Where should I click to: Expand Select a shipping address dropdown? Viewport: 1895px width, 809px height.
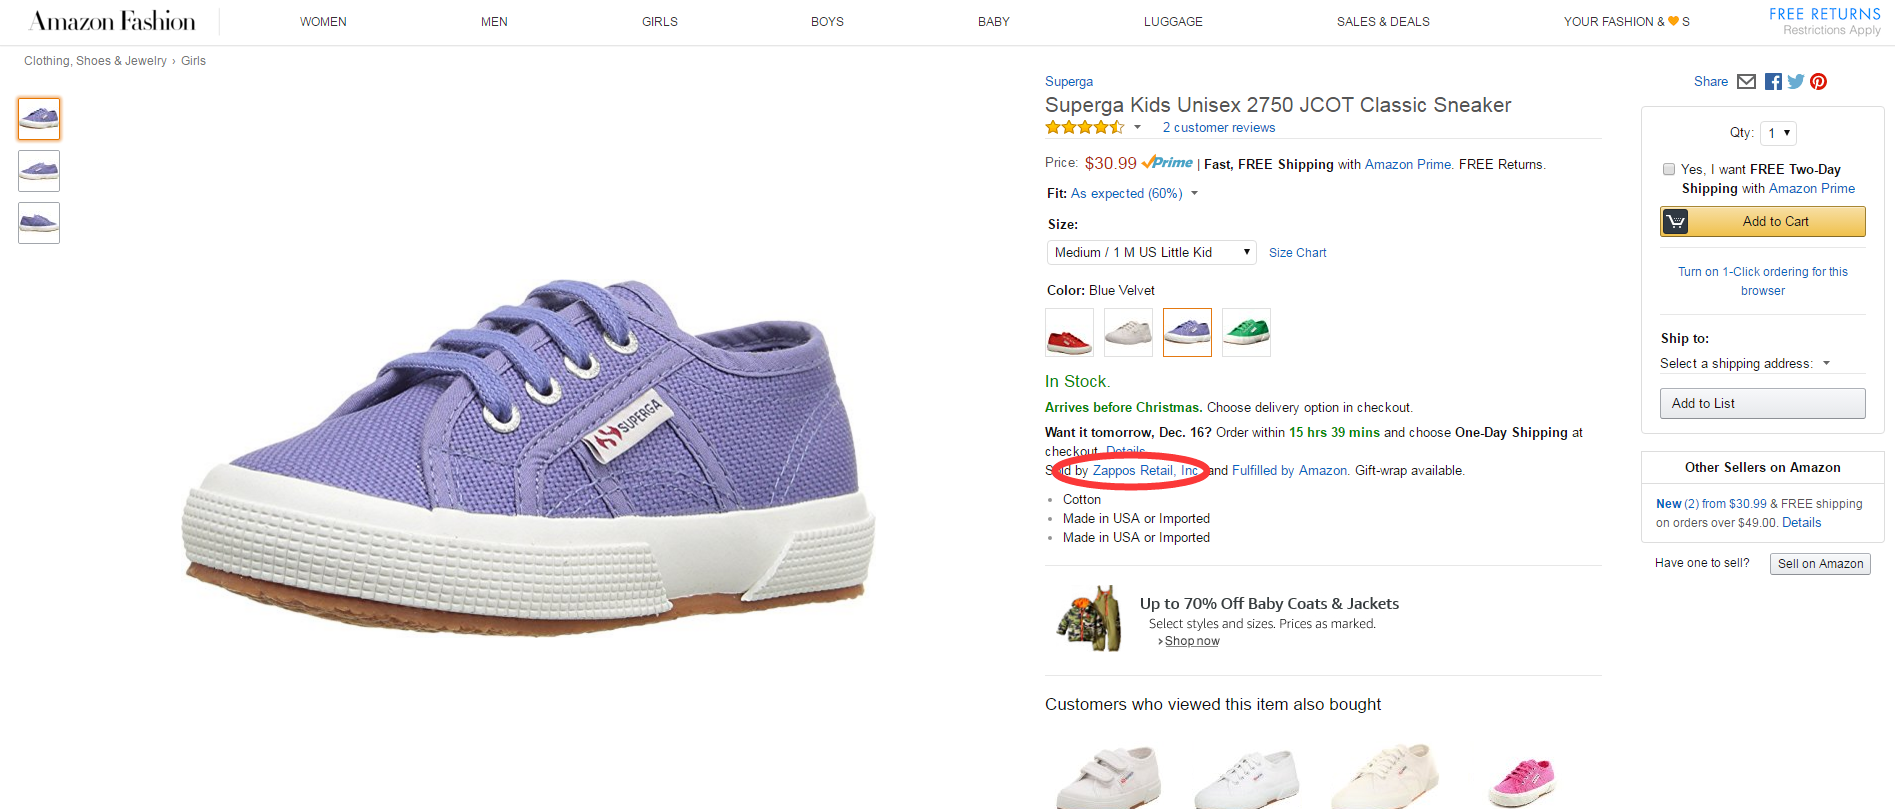pyautogui.click(x=1826, y=363)
